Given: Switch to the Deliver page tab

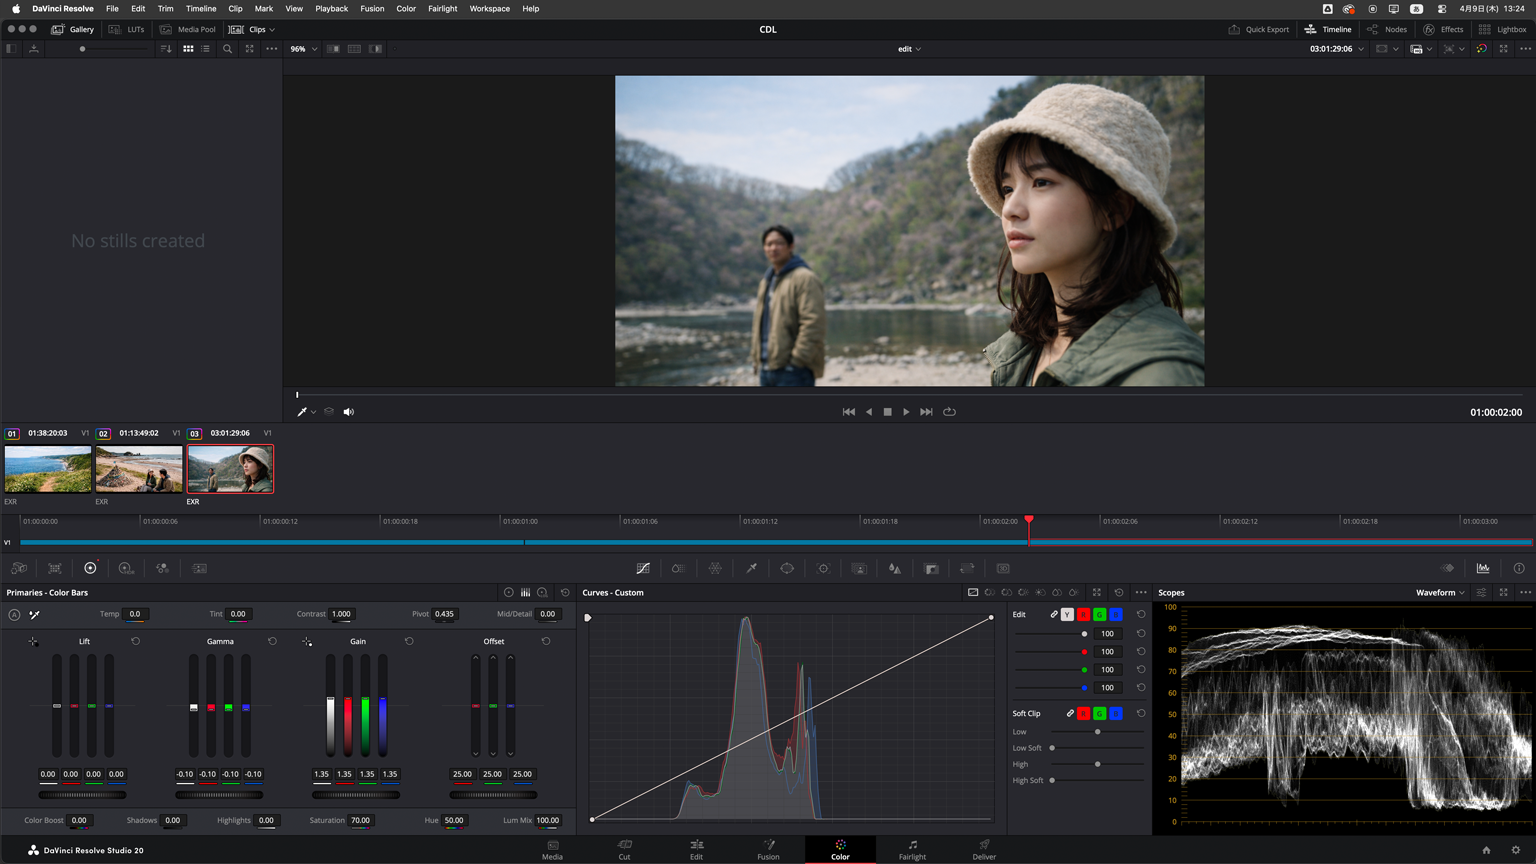Looking at the screenshot, I should pos(984,849).
